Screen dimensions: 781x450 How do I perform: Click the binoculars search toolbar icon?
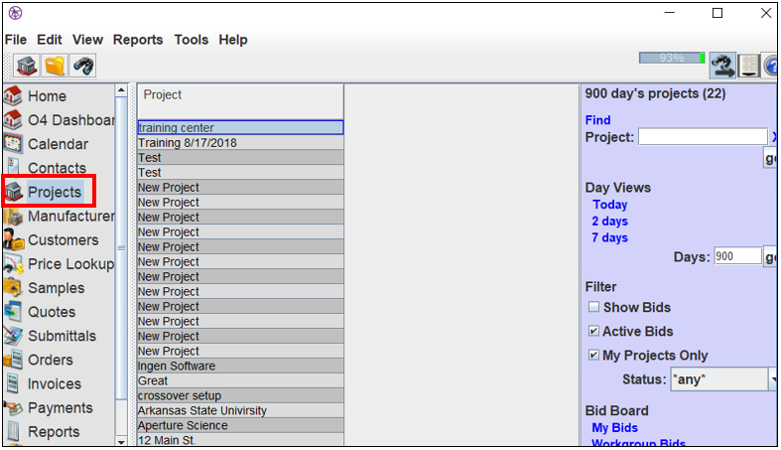point(82,66)
